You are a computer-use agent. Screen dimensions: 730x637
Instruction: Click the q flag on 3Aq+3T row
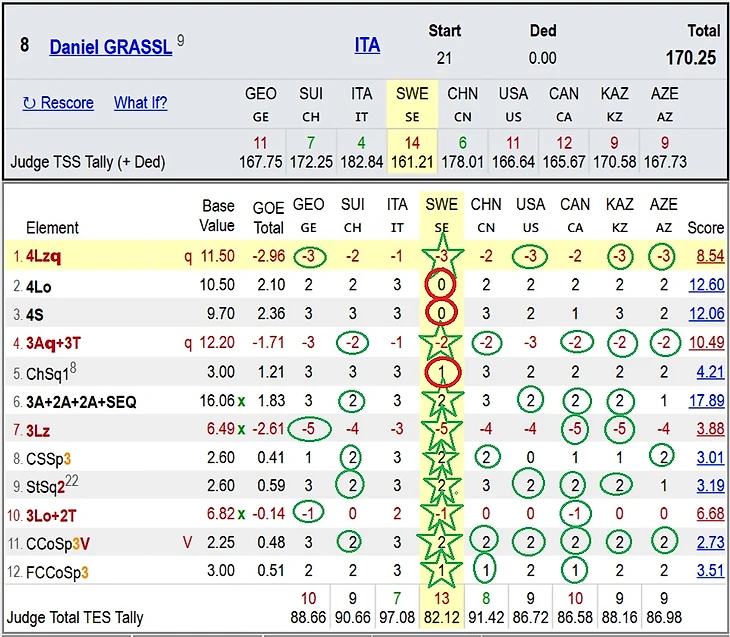point(188,344)
